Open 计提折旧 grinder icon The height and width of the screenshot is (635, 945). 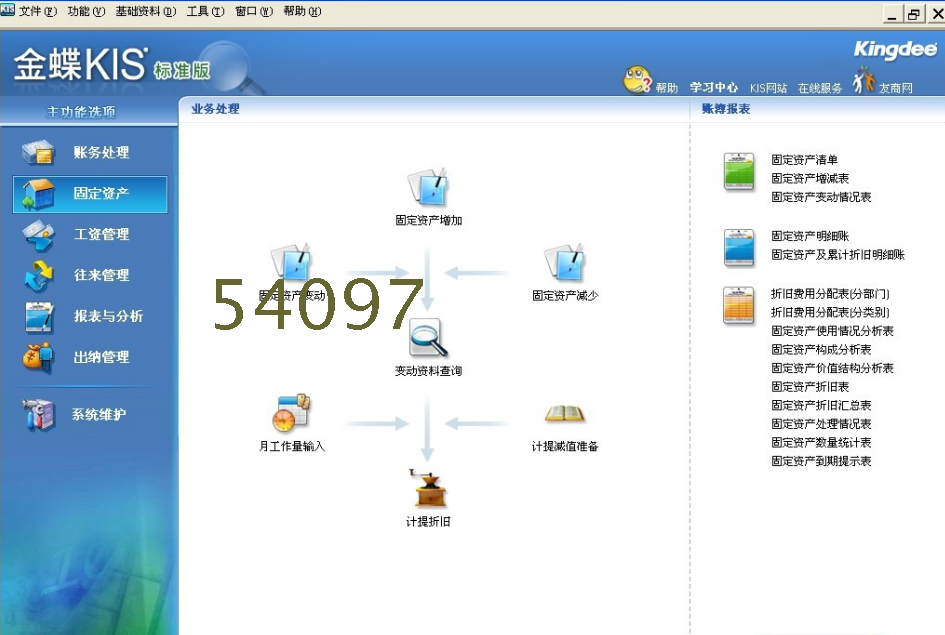tap(428, 488)
